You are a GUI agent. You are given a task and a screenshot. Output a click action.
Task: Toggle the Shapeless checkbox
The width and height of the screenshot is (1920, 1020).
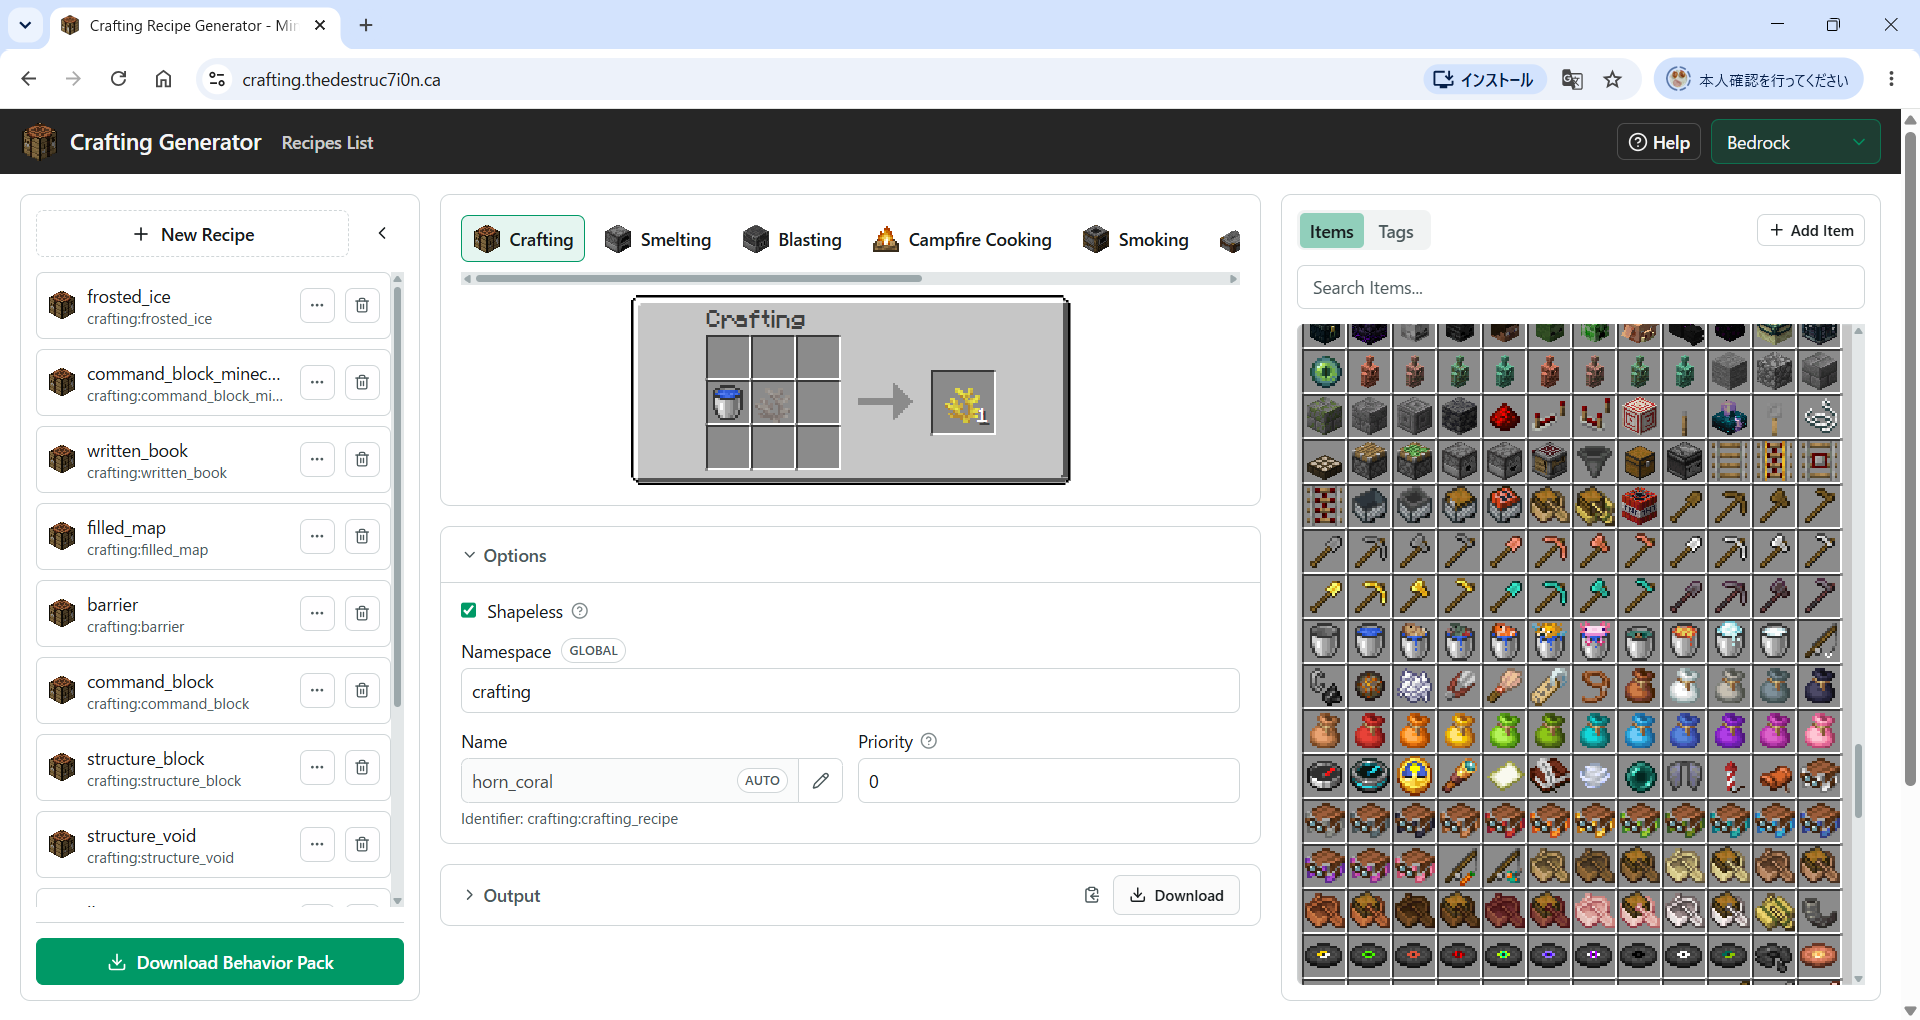(469, 611)
